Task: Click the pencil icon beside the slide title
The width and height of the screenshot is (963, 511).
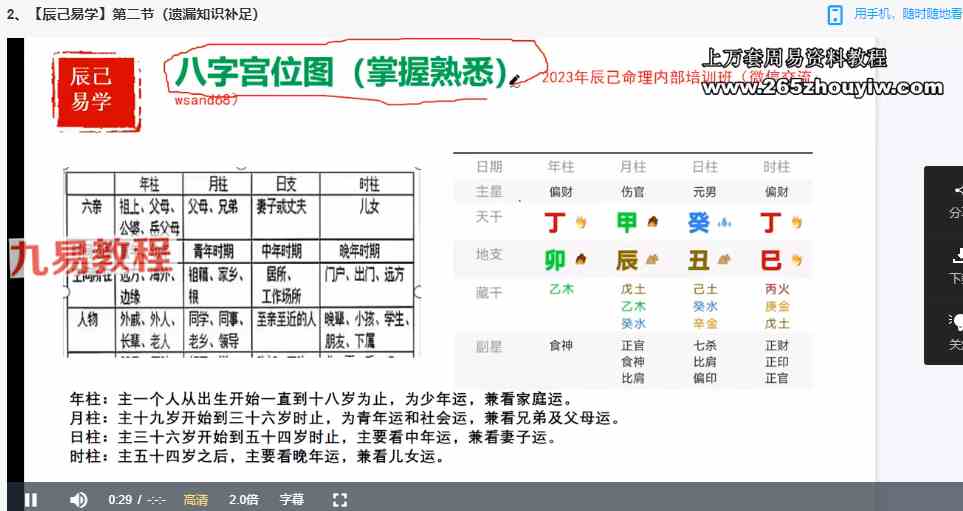Action: tap(515, 79)
